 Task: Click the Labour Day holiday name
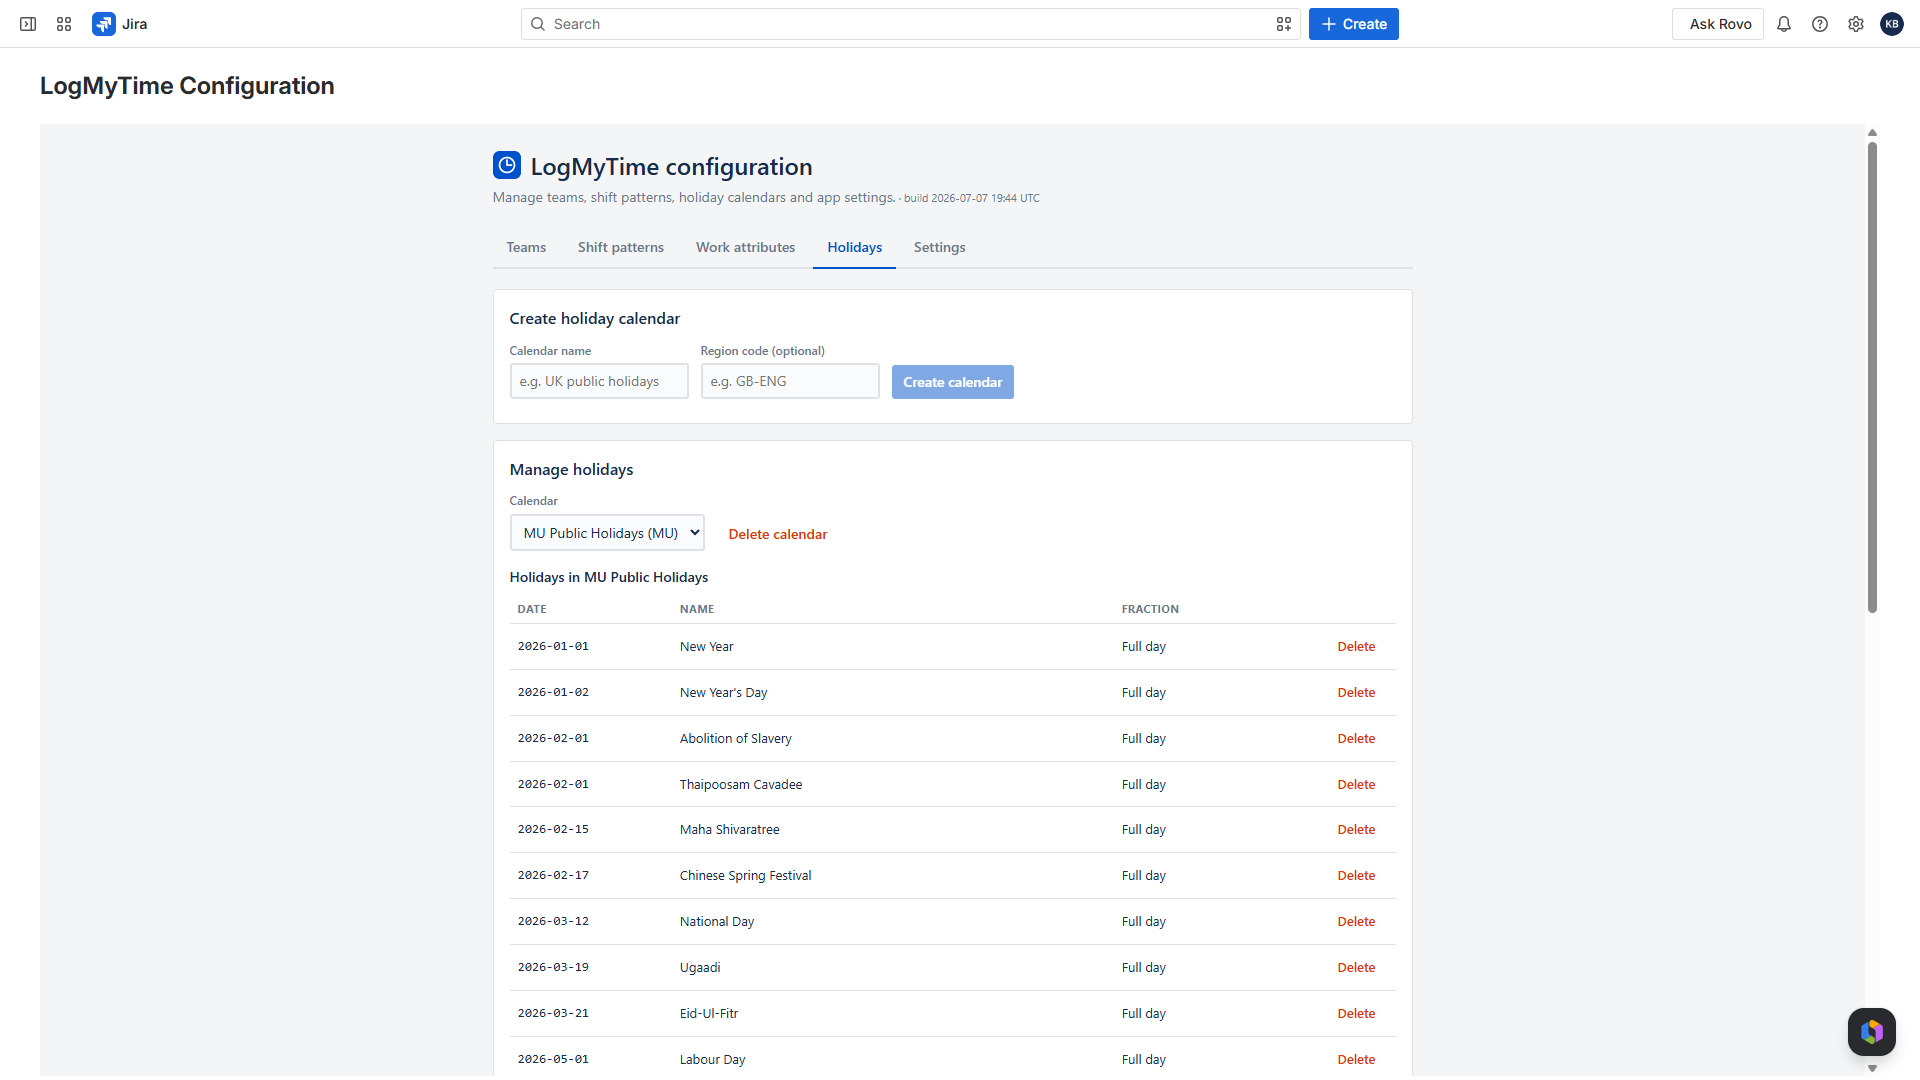713,1060
